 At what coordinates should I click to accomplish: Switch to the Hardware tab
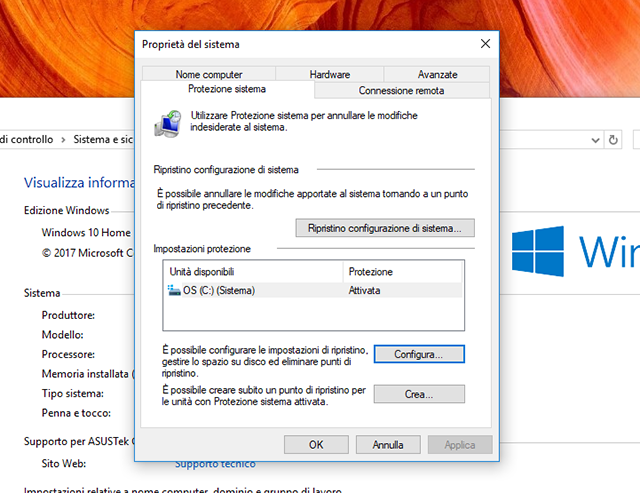(x=329, y=74)
